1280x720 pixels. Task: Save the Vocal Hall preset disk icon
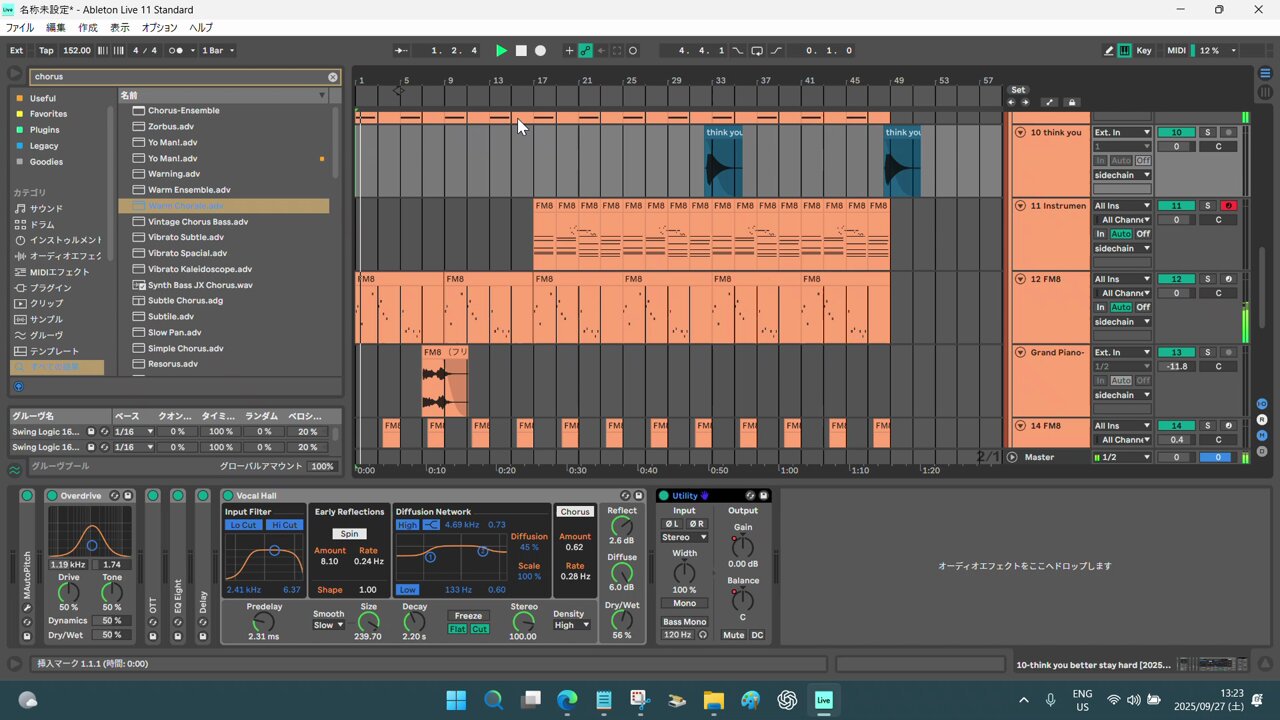(639, 496)
